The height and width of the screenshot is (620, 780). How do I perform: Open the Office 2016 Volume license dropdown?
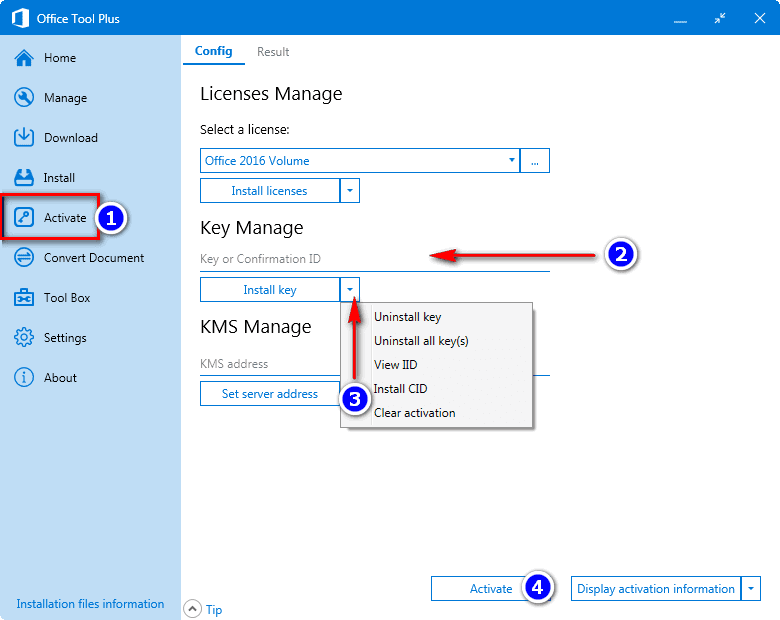tap(360, 161)
